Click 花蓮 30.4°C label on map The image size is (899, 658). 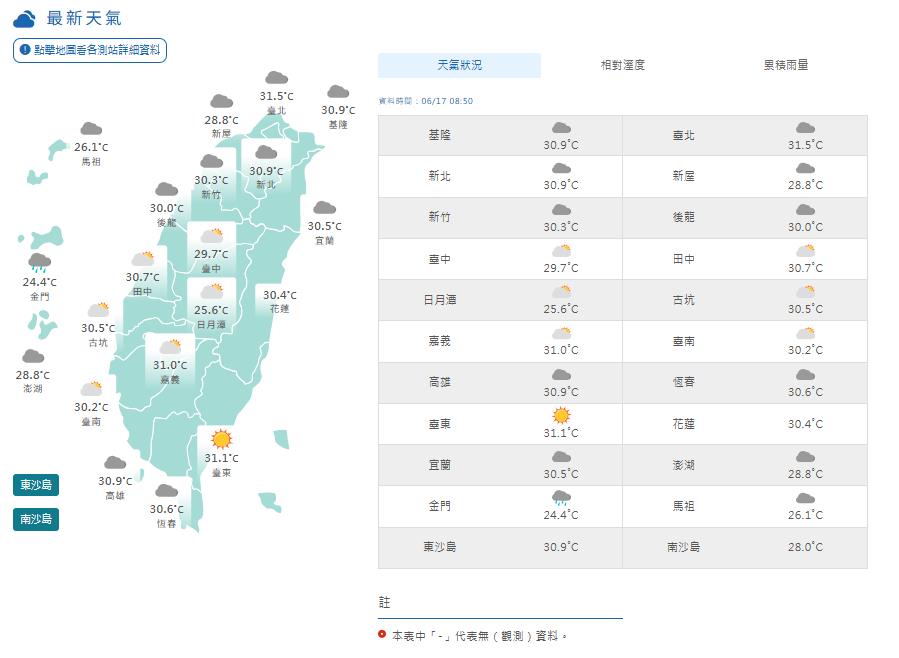pos(279,301)
